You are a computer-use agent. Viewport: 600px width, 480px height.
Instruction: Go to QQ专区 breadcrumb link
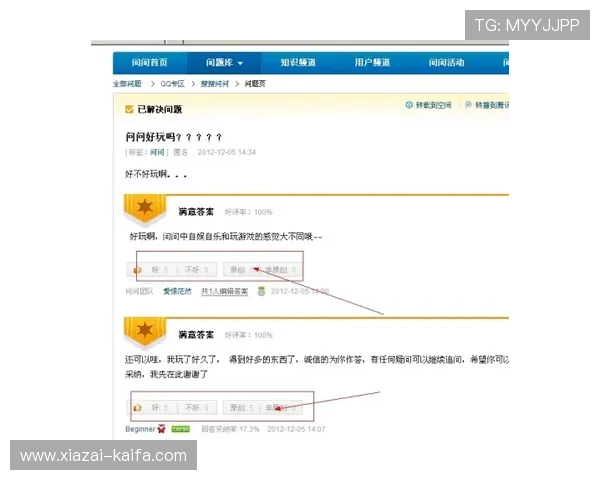[x=172, y=83]
